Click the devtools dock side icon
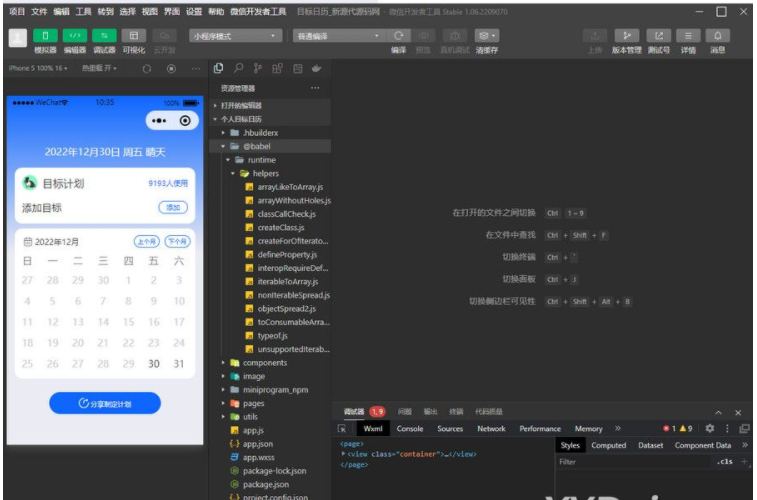Screen dimensions: 757x500 (744, 429)
